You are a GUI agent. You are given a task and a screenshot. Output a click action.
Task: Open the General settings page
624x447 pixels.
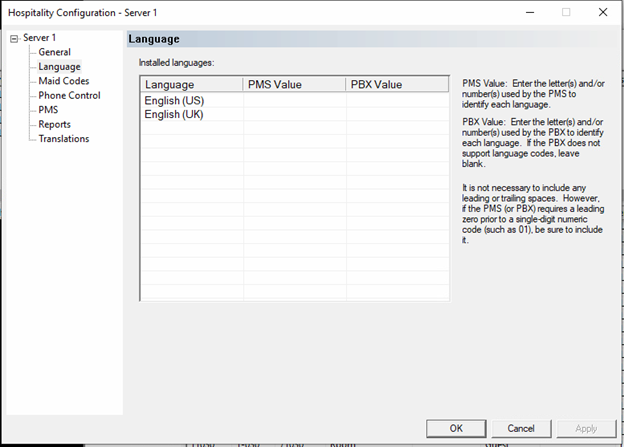pos(54,52)
